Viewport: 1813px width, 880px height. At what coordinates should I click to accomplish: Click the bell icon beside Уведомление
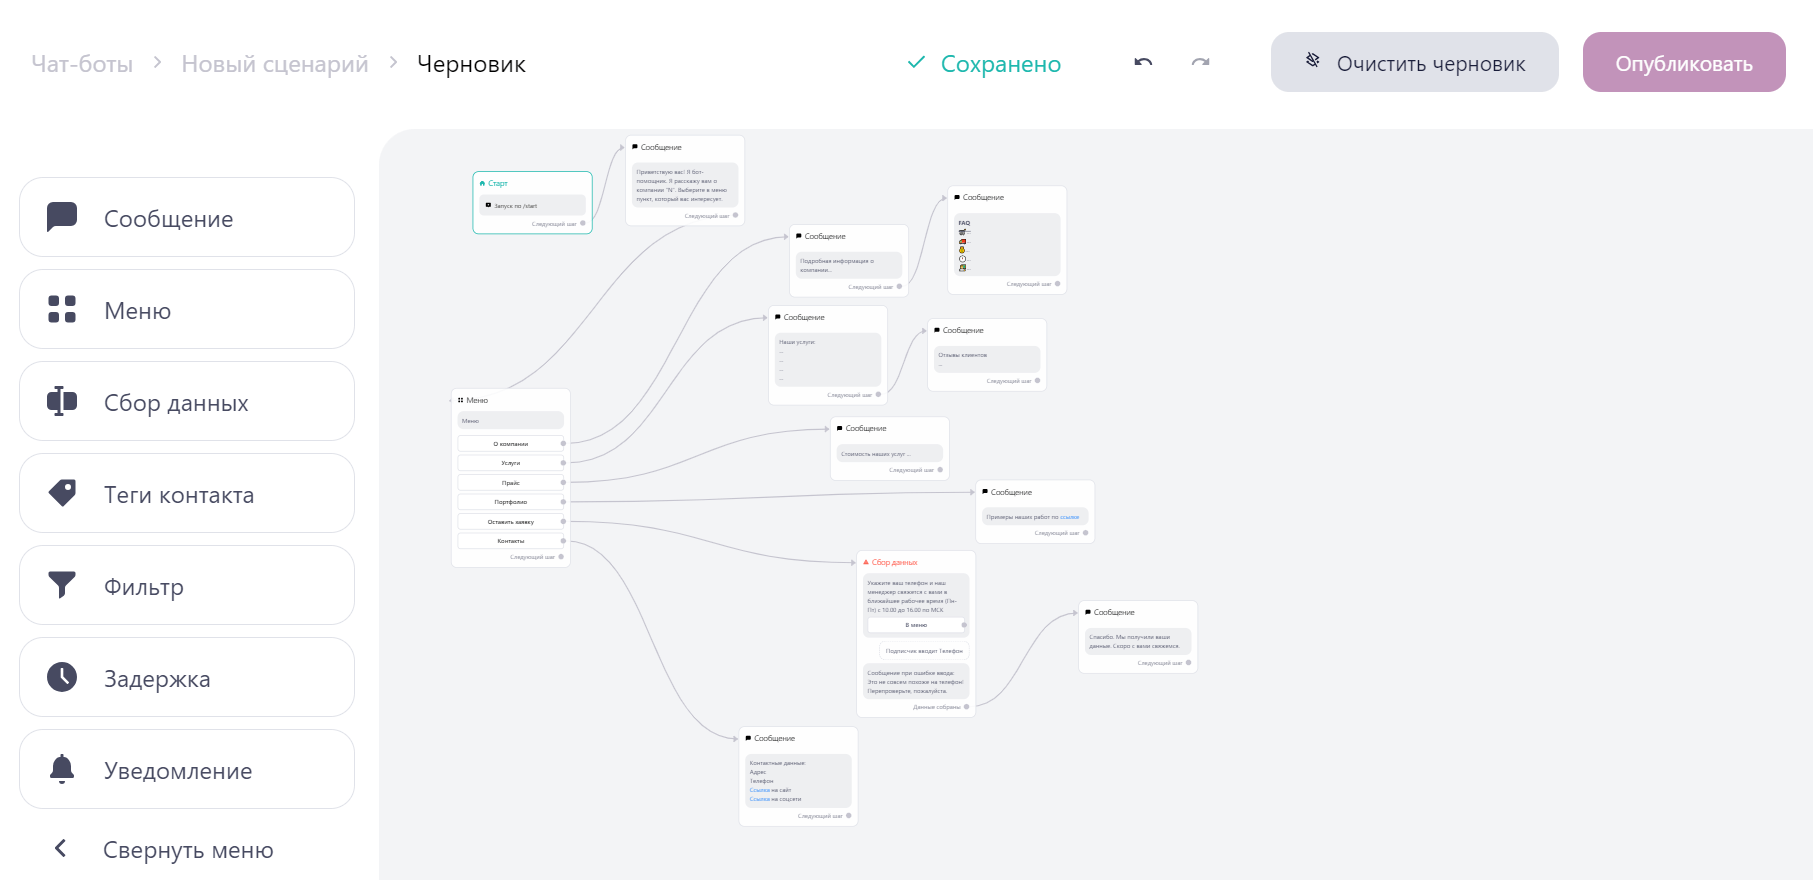(62, 769)
